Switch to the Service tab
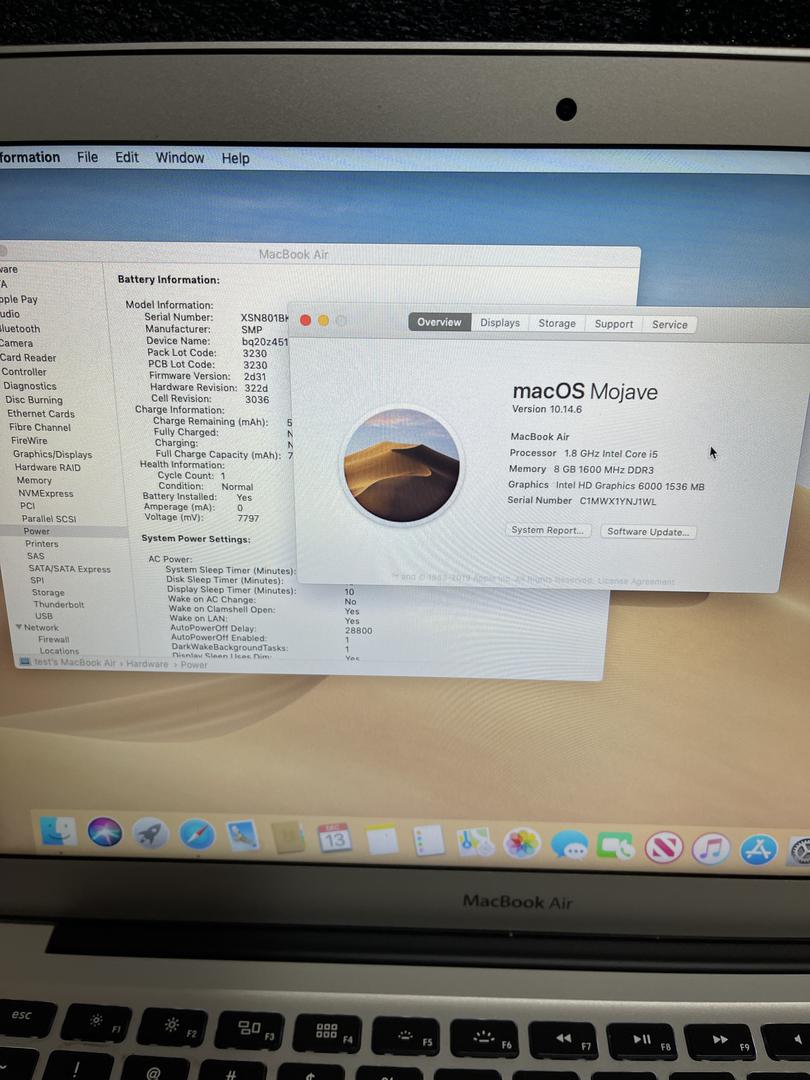The width and height of the screenshot is (810, 1080). click(669, 324)
